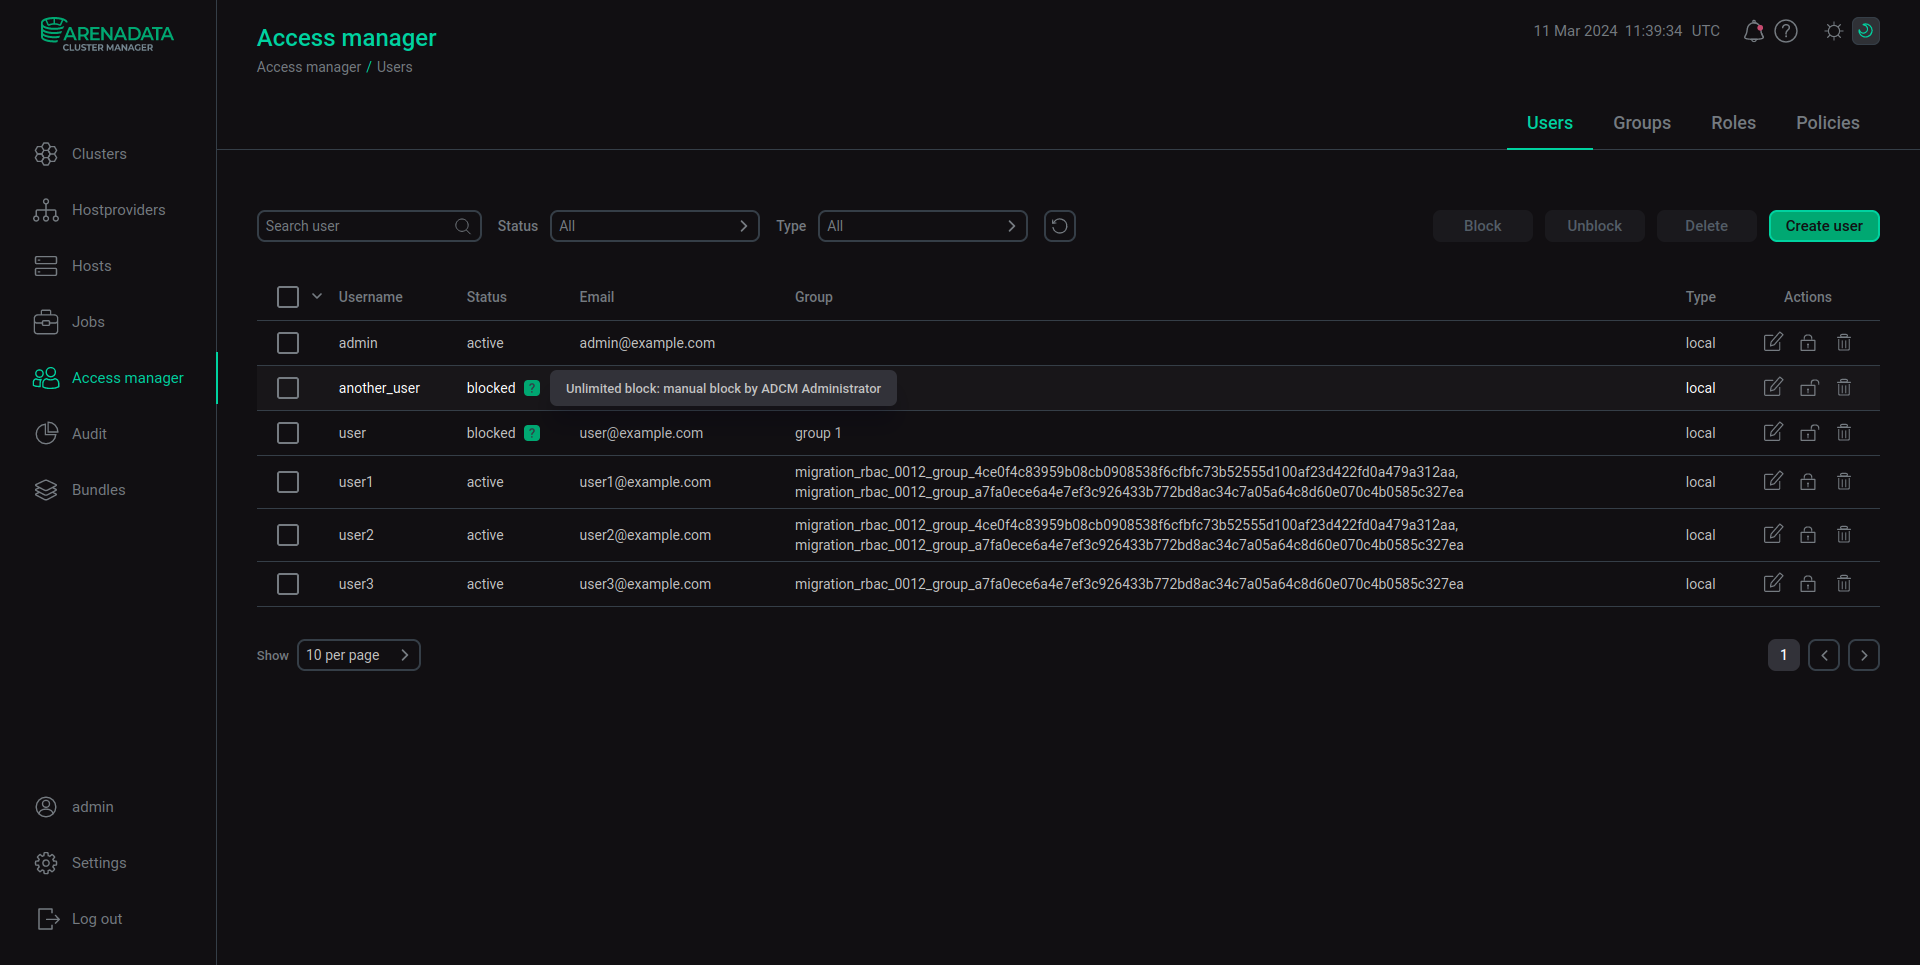Viewport: 1920px width, 965px height.
Task: Reset filters with the refresh icon
Action: [x=1059, y=226]
